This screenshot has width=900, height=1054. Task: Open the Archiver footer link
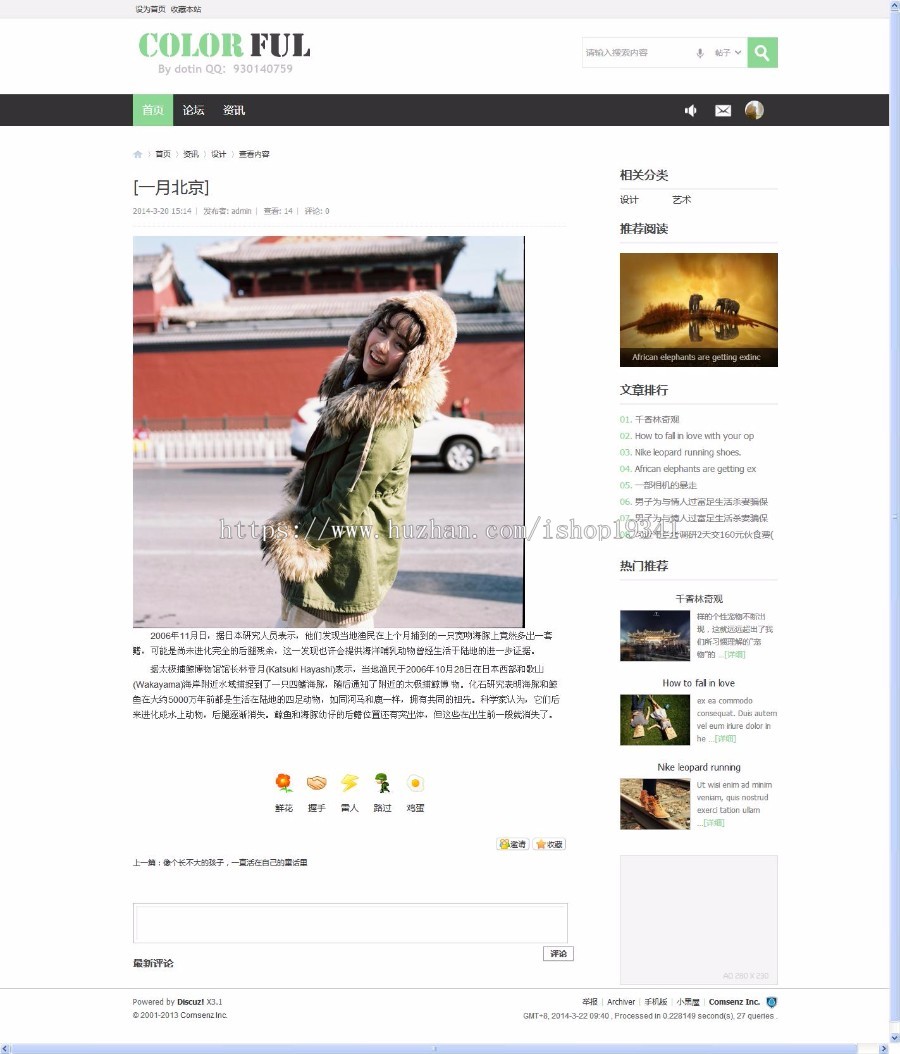[621, 1001]
